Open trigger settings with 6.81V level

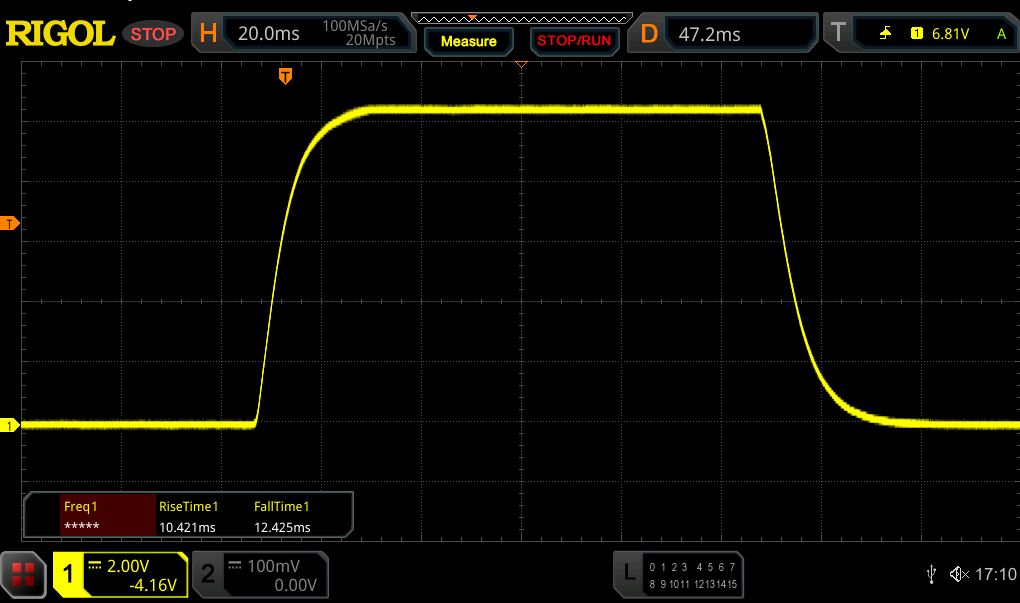920,33
